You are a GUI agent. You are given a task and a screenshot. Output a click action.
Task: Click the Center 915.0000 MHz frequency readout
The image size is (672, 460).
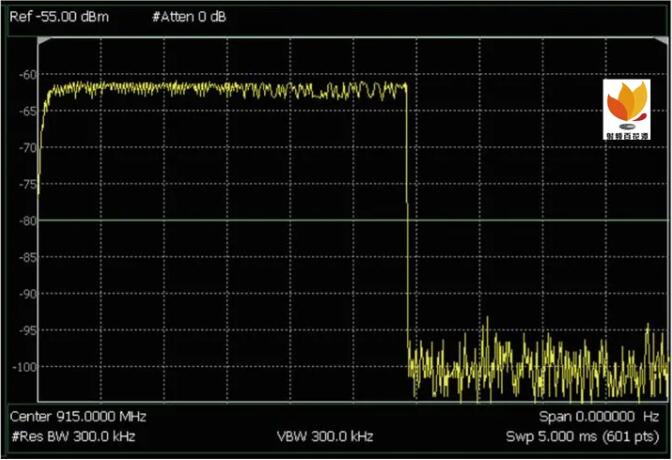78,416
